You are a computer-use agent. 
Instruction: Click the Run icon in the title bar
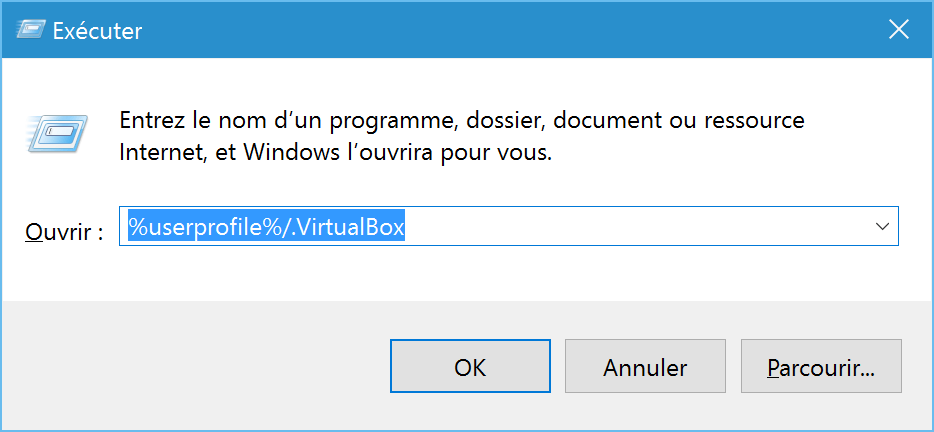(30, 29)
